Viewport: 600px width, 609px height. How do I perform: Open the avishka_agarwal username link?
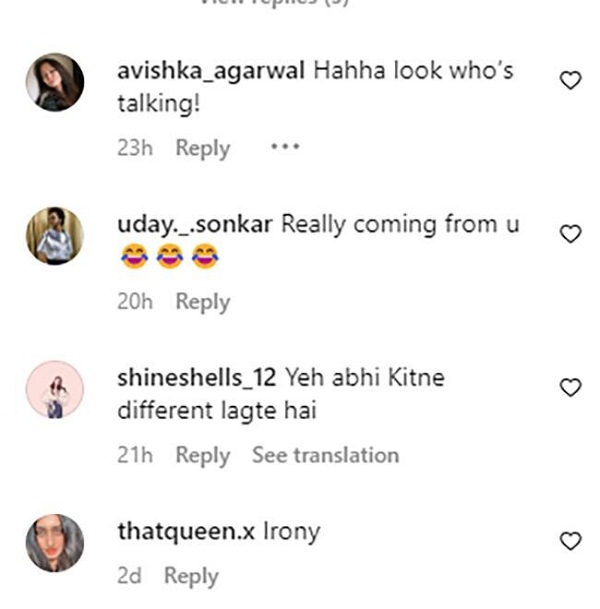(211, 72)
